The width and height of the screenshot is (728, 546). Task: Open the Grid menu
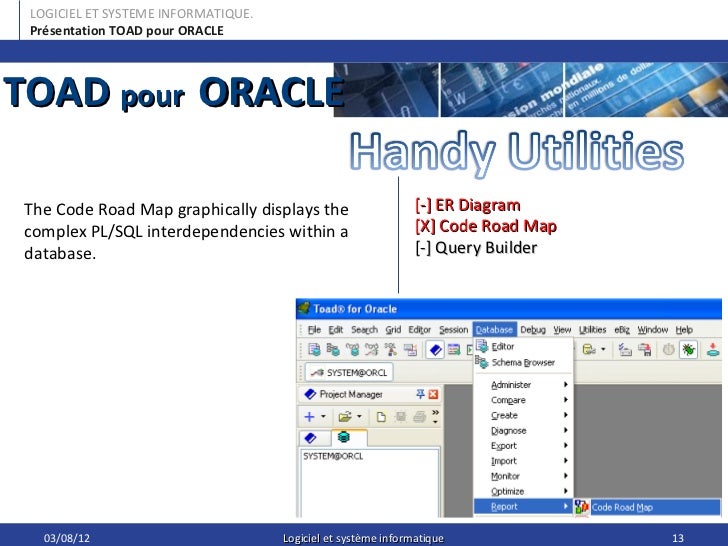click(x=393, y=330)
